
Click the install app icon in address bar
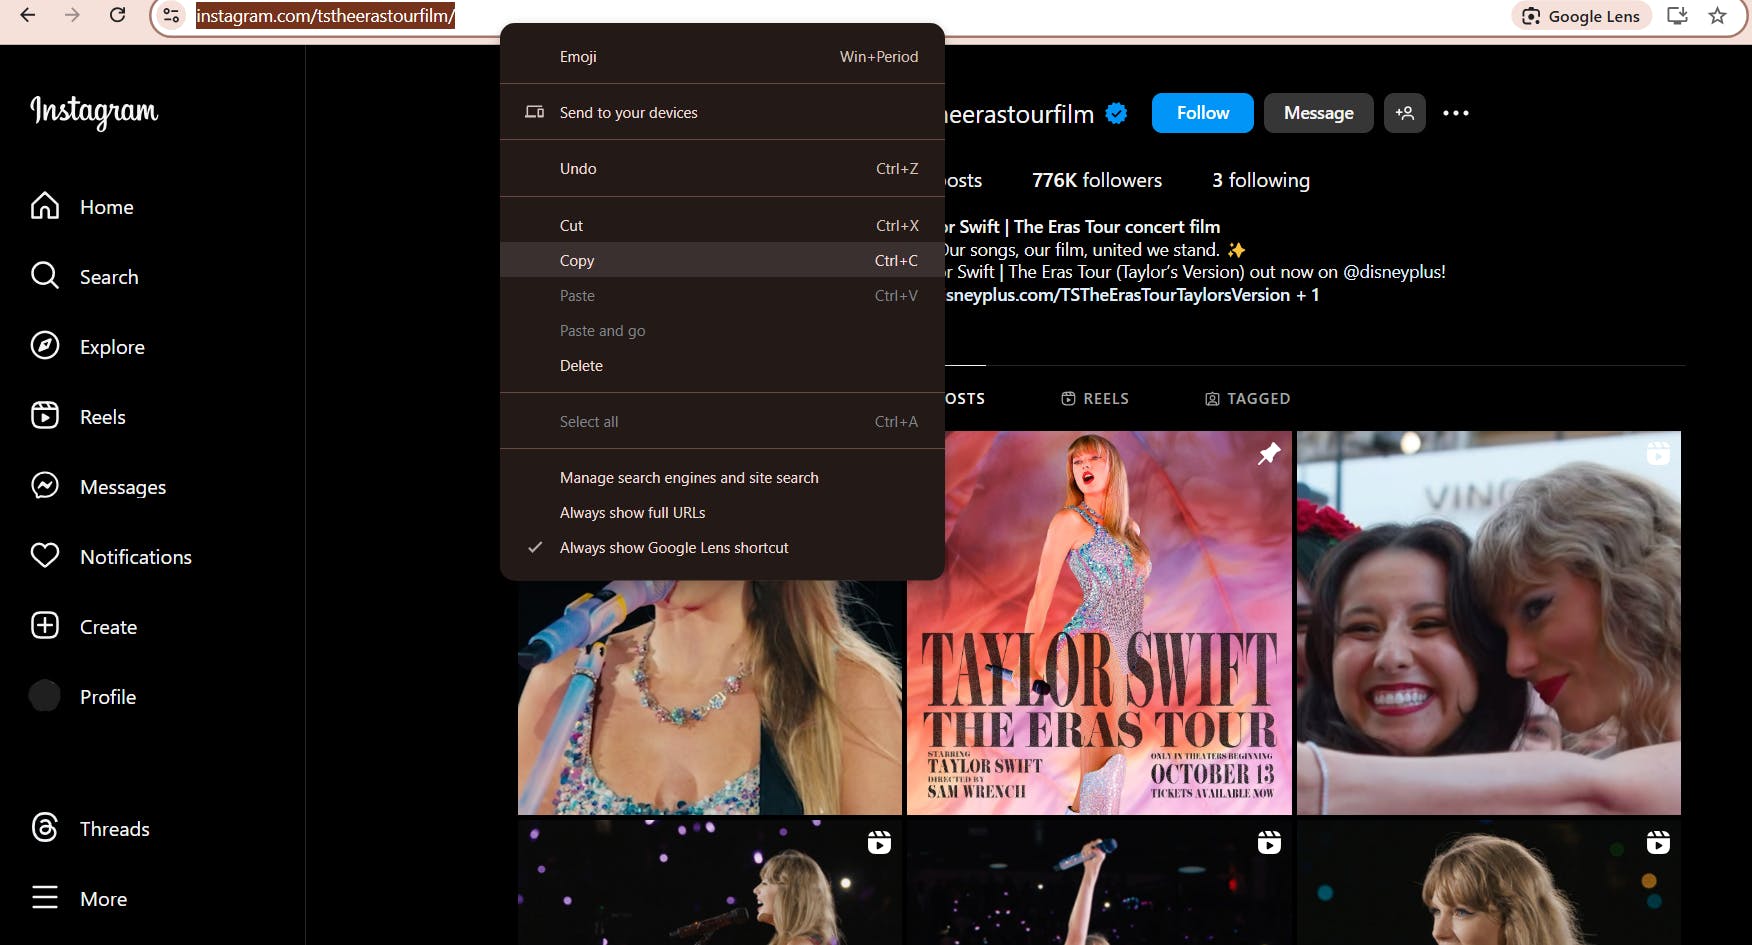click(x=1678, y=15)
